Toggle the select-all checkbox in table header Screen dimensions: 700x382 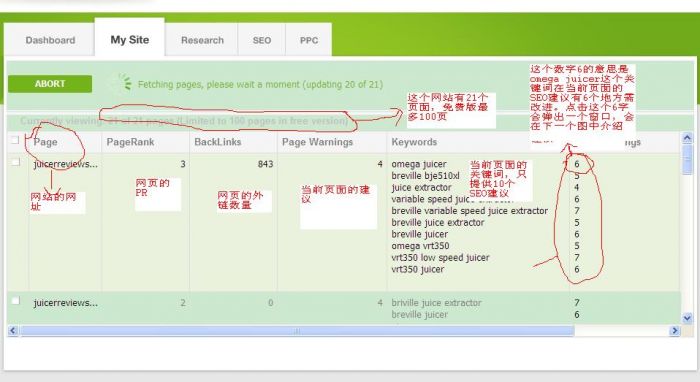(x=15, y=140)
